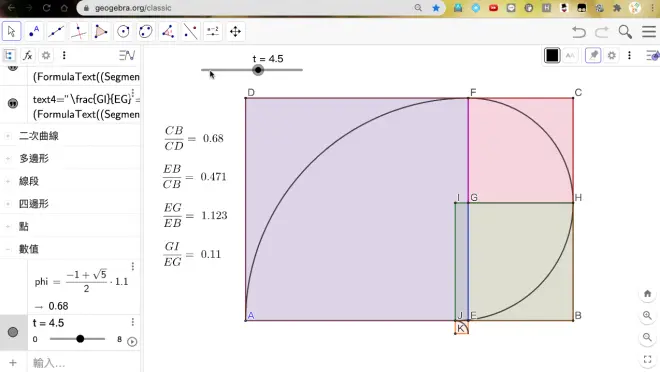Open more options for phi row
The image size is (660, 372).
point(133,266)
